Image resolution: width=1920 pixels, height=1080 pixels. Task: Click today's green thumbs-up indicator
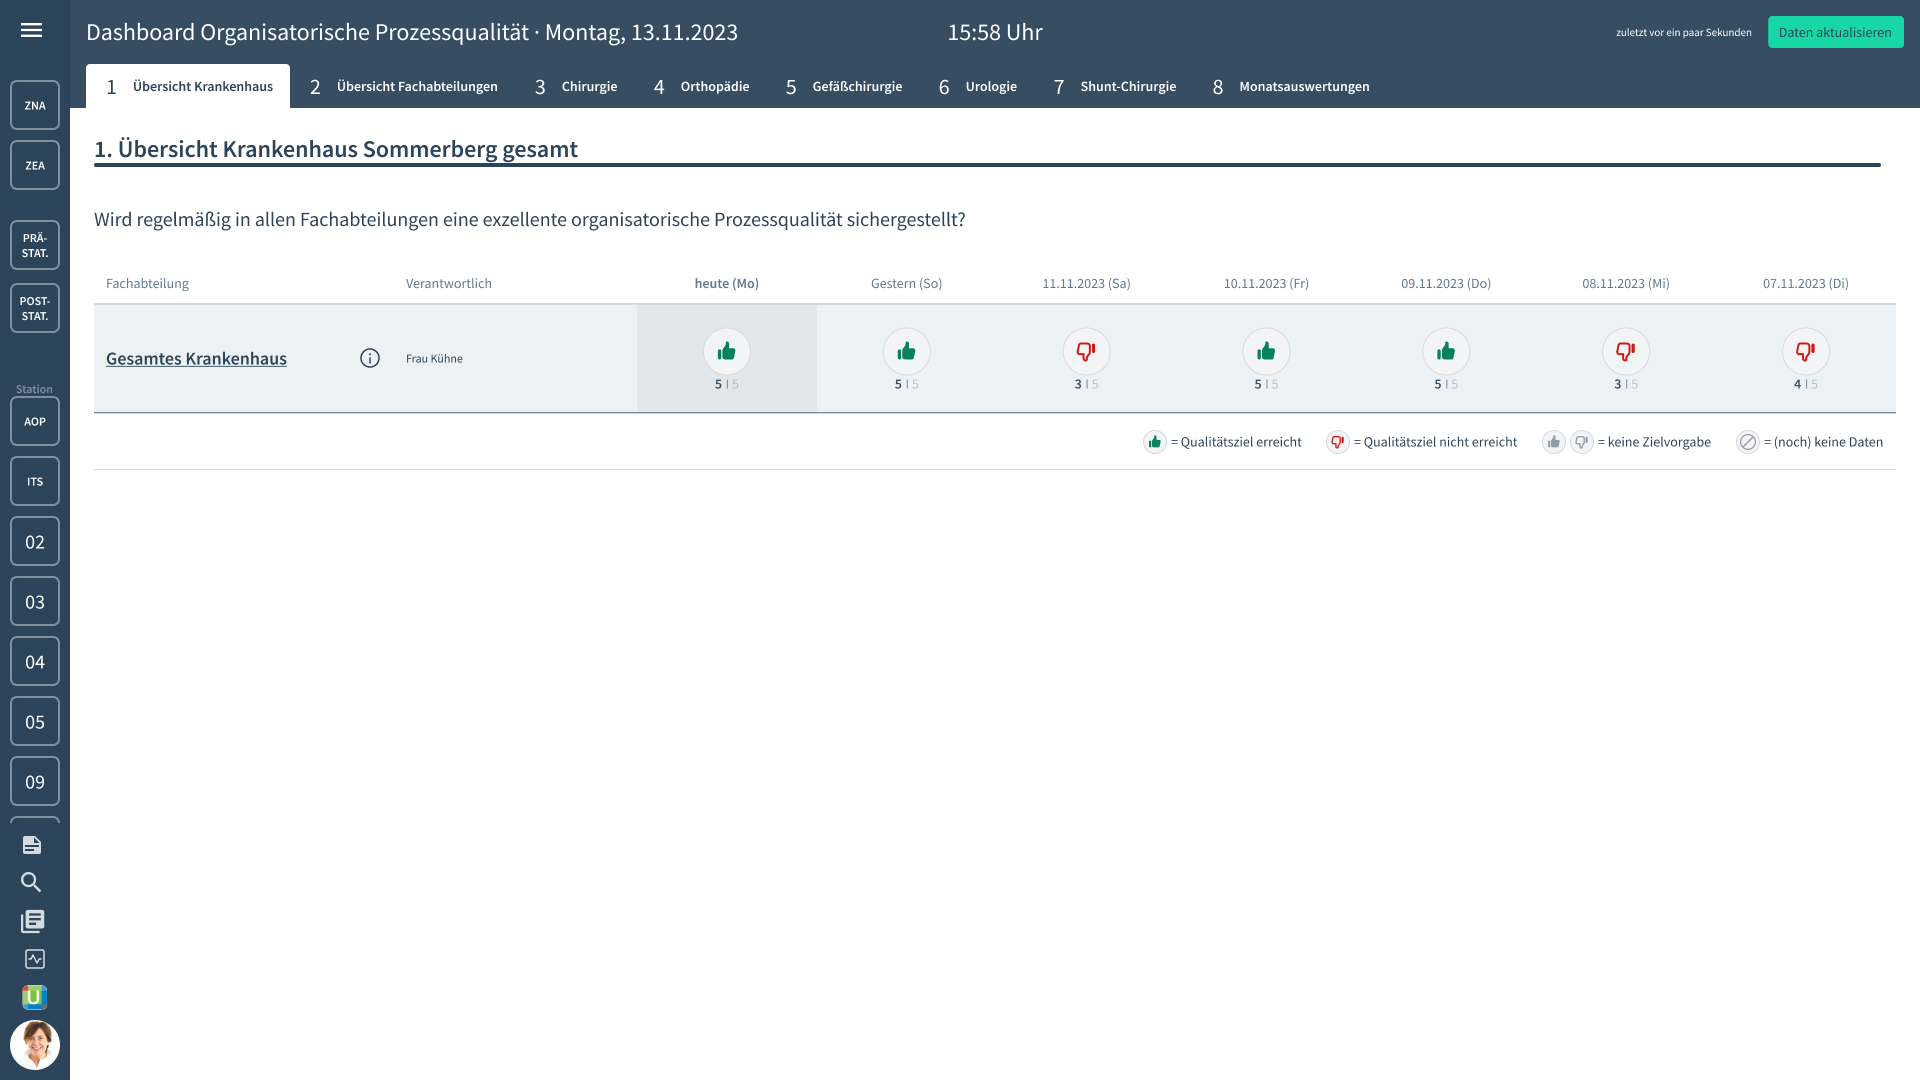click(726, 352)
